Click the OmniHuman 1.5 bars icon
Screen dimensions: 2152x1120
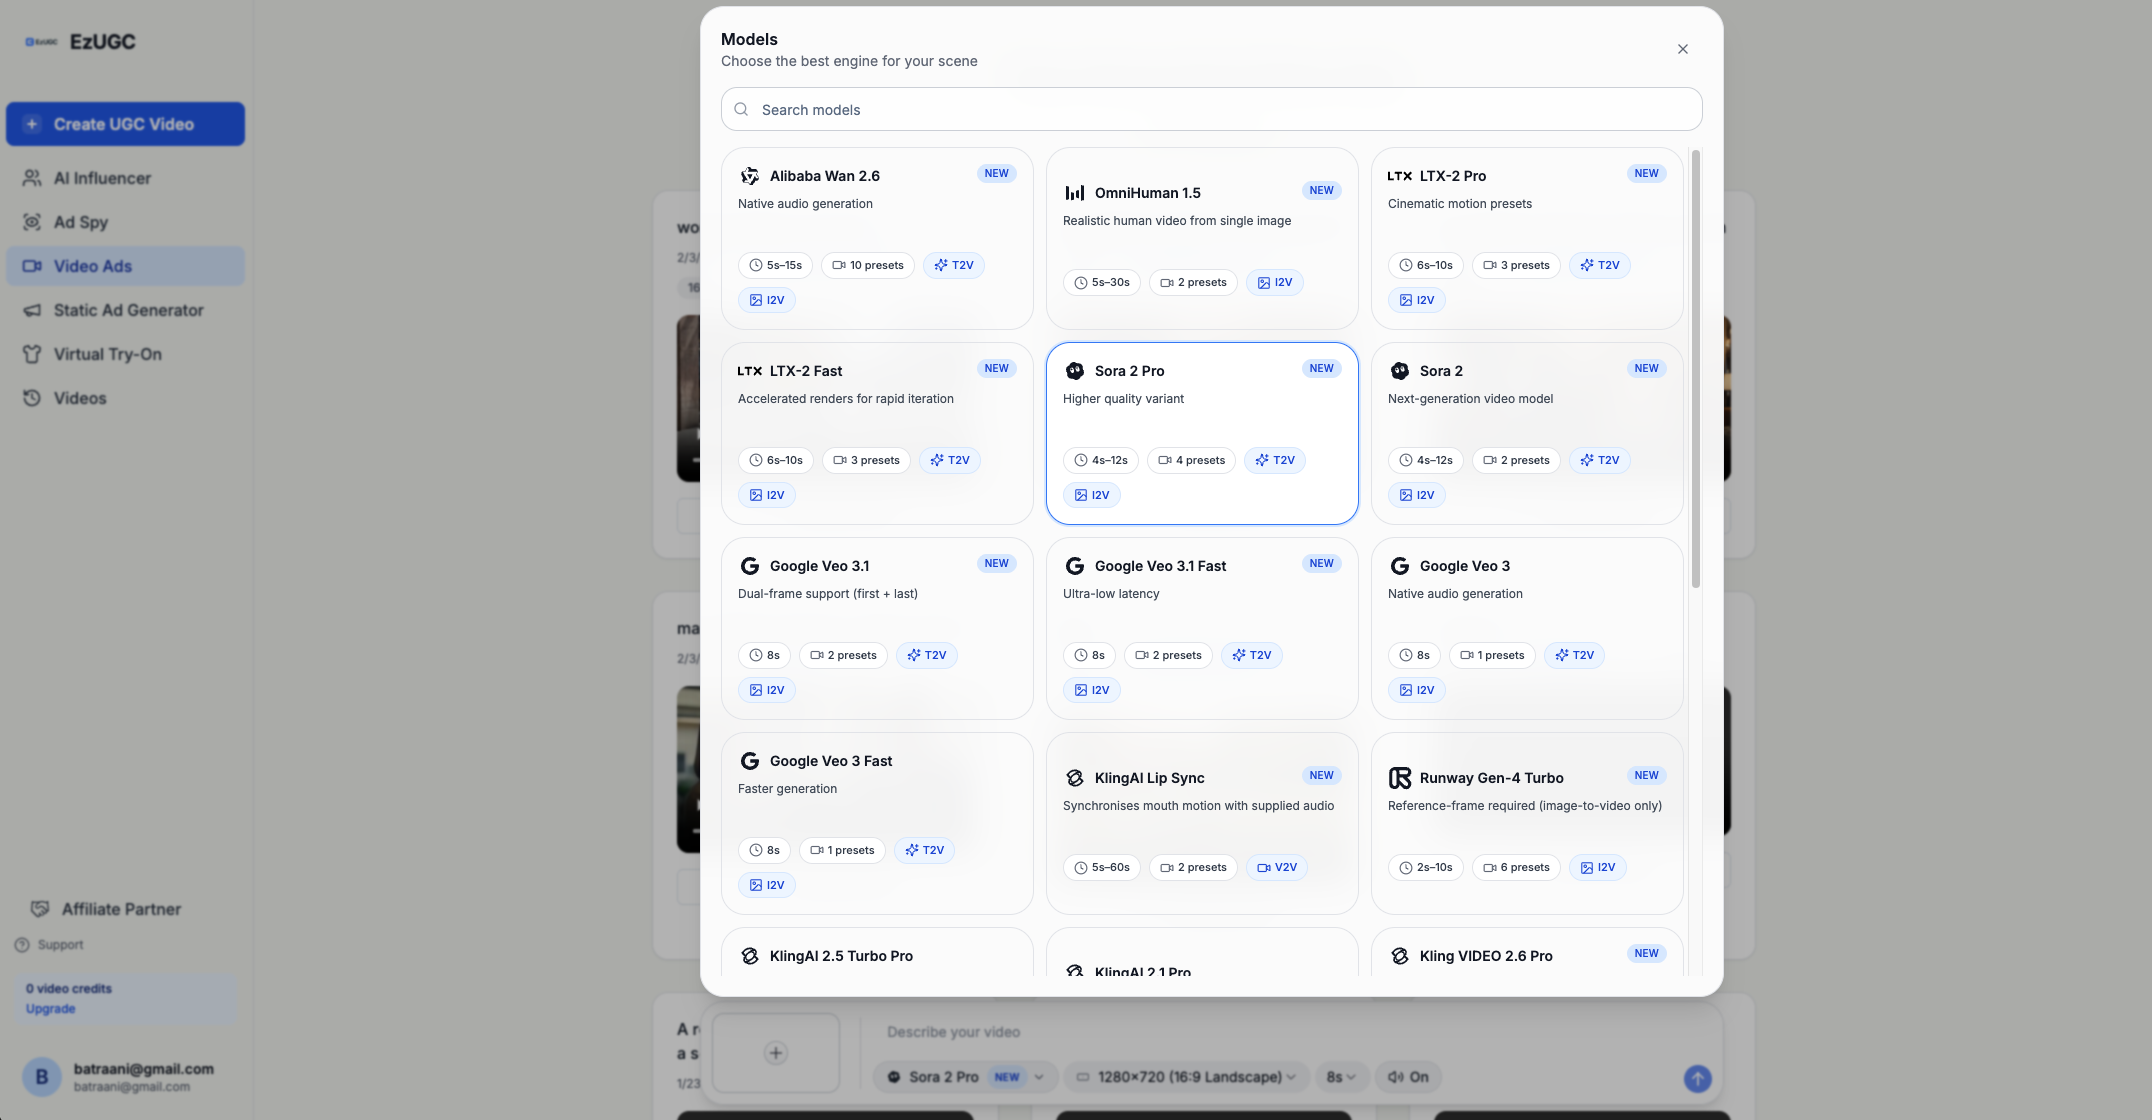(x=1074, y=193)
